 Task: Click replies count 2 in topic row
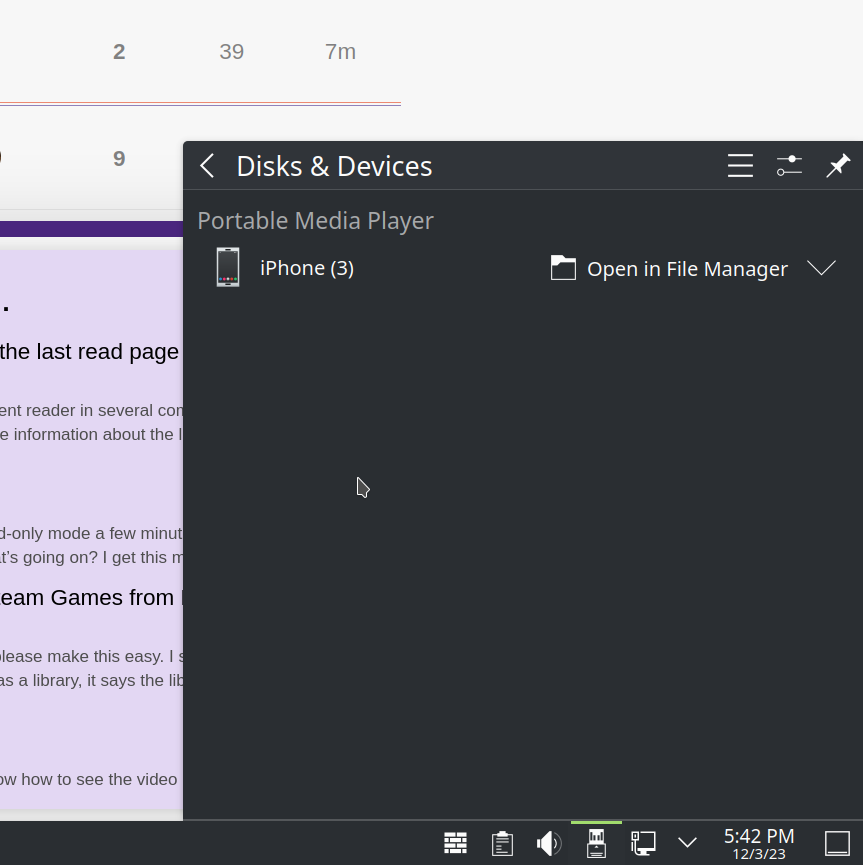pyautogui.click(x=119, y=52)
